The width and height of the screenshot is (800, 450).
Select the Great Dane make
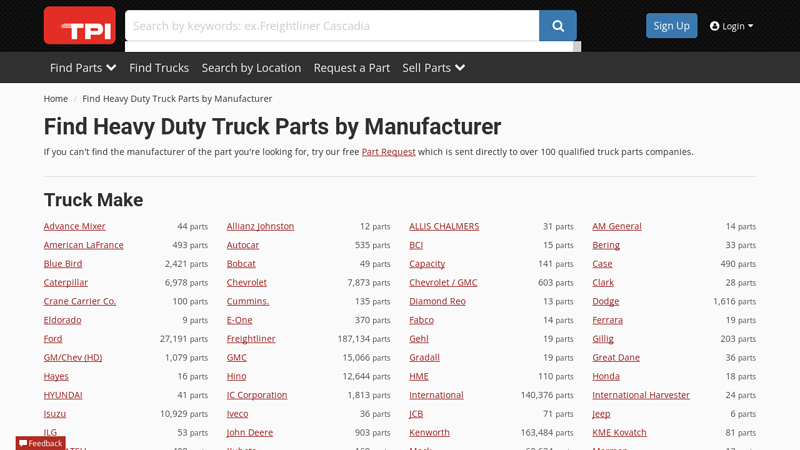coord(616,358)
